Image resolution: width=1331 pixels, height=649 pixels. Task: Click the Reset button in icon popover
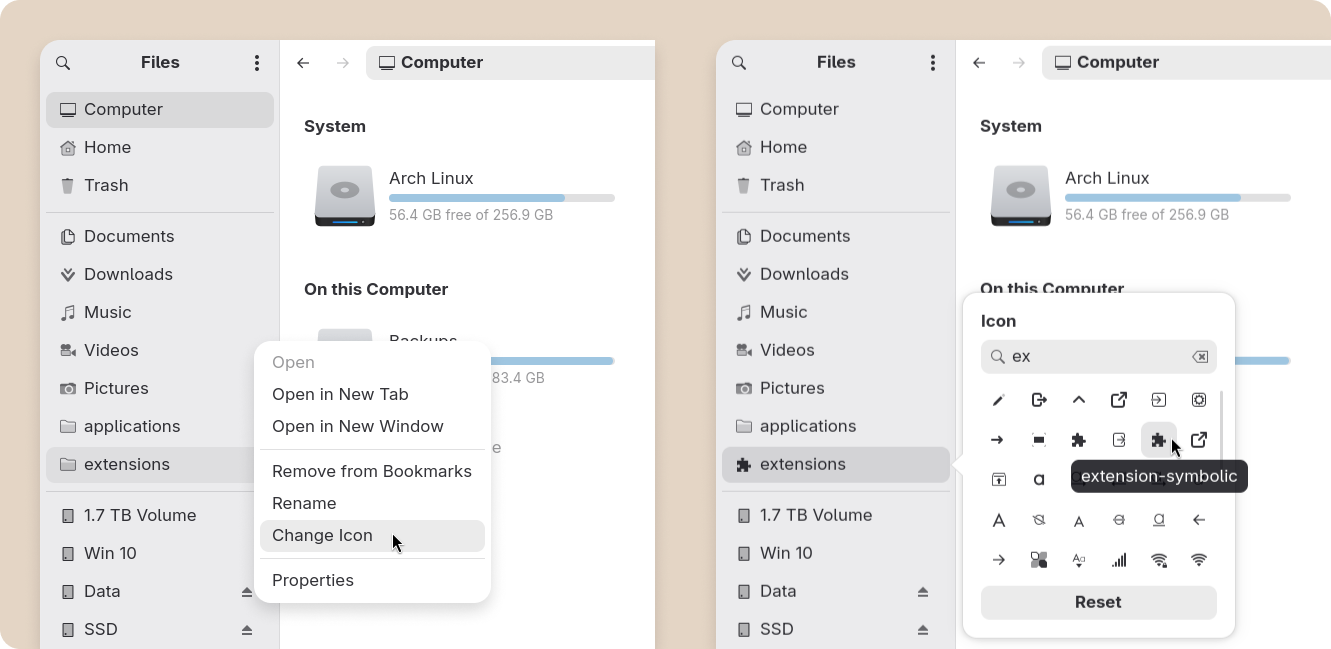tap(1098, 602)
